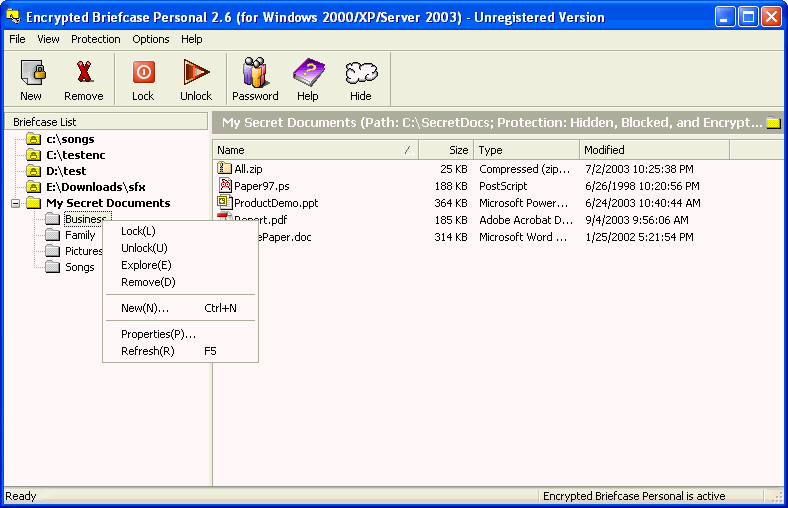Click the folder icon in the path header
788x508 pixels.
[773, 123]
